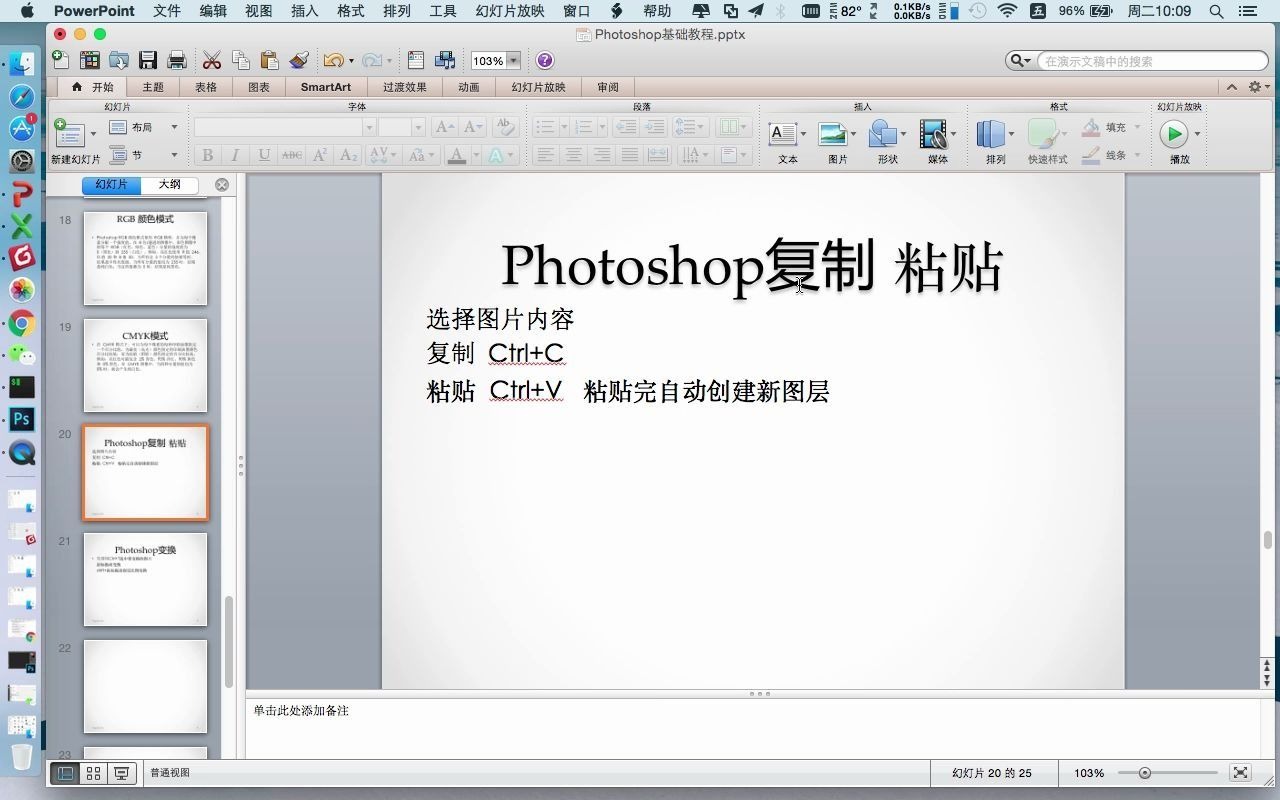Toggle bold formatting in the Font group

click(207, 155)
